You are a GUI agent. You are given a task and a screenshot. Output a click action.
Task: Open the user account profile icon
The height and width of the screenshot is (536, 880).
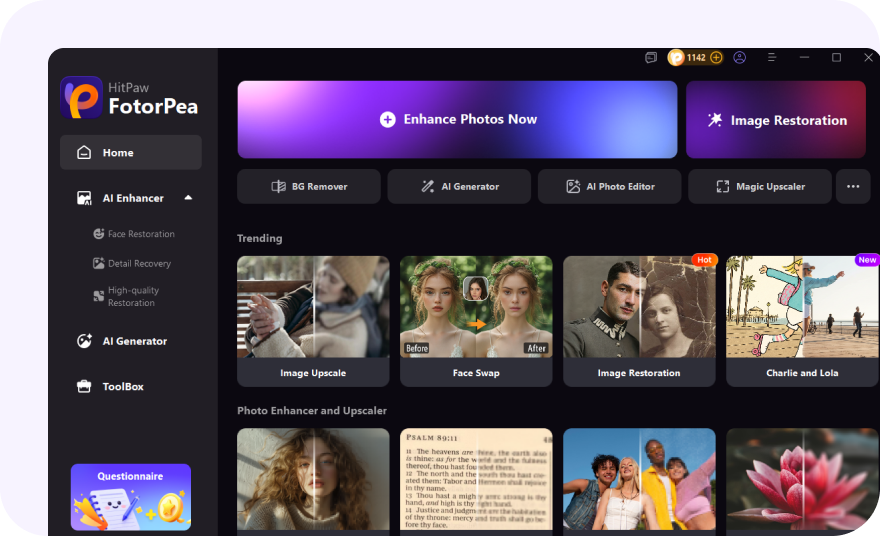(x=740, y=57)
